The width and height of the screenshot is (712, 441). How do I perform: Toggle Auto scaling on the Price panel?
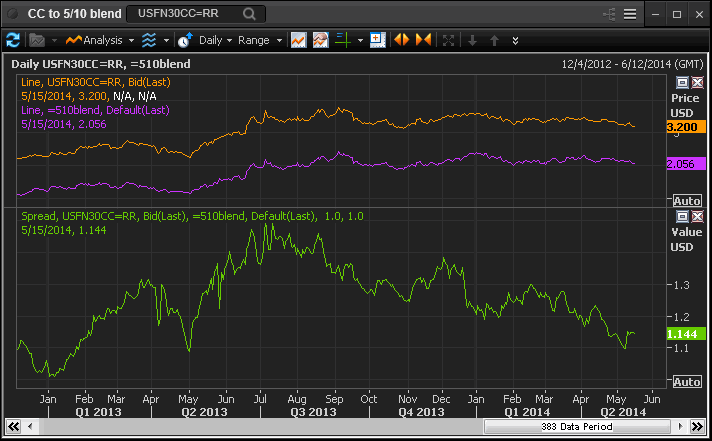point(686,201)
